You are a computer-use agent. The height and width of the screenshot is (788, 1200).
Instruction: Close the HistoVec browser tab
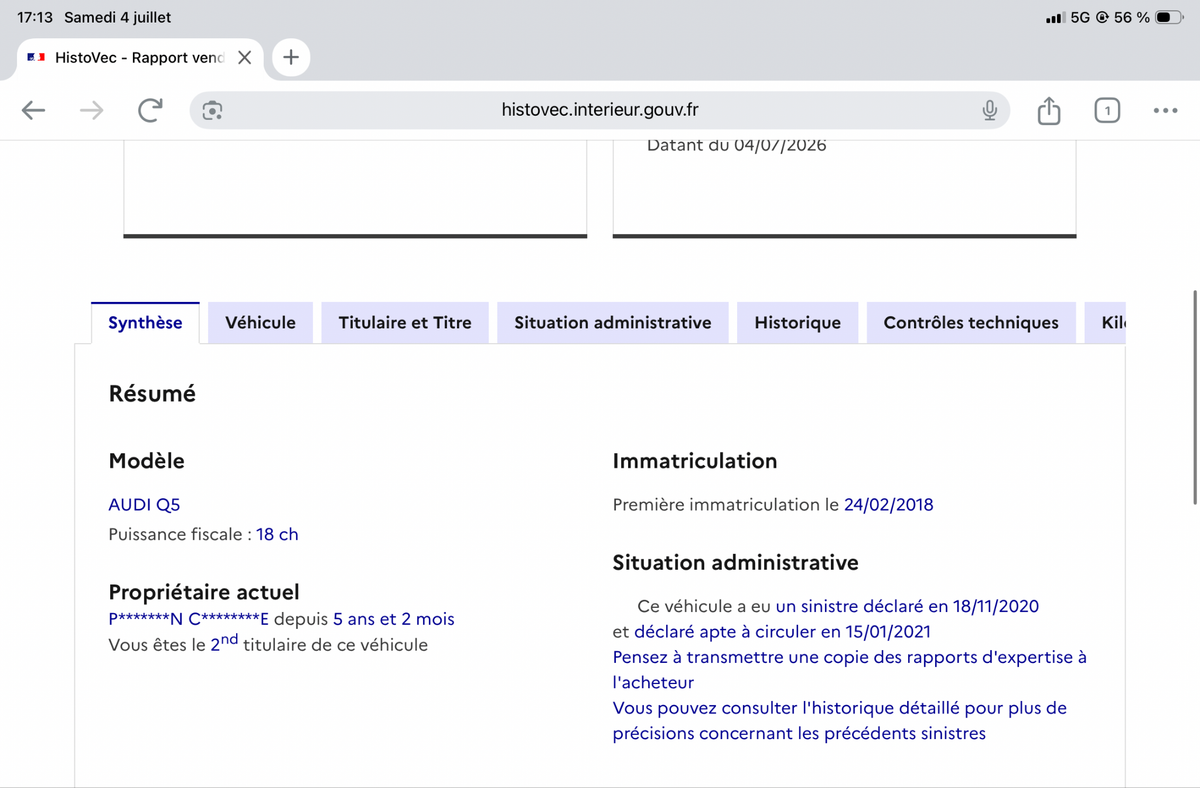tap(245, 58)
